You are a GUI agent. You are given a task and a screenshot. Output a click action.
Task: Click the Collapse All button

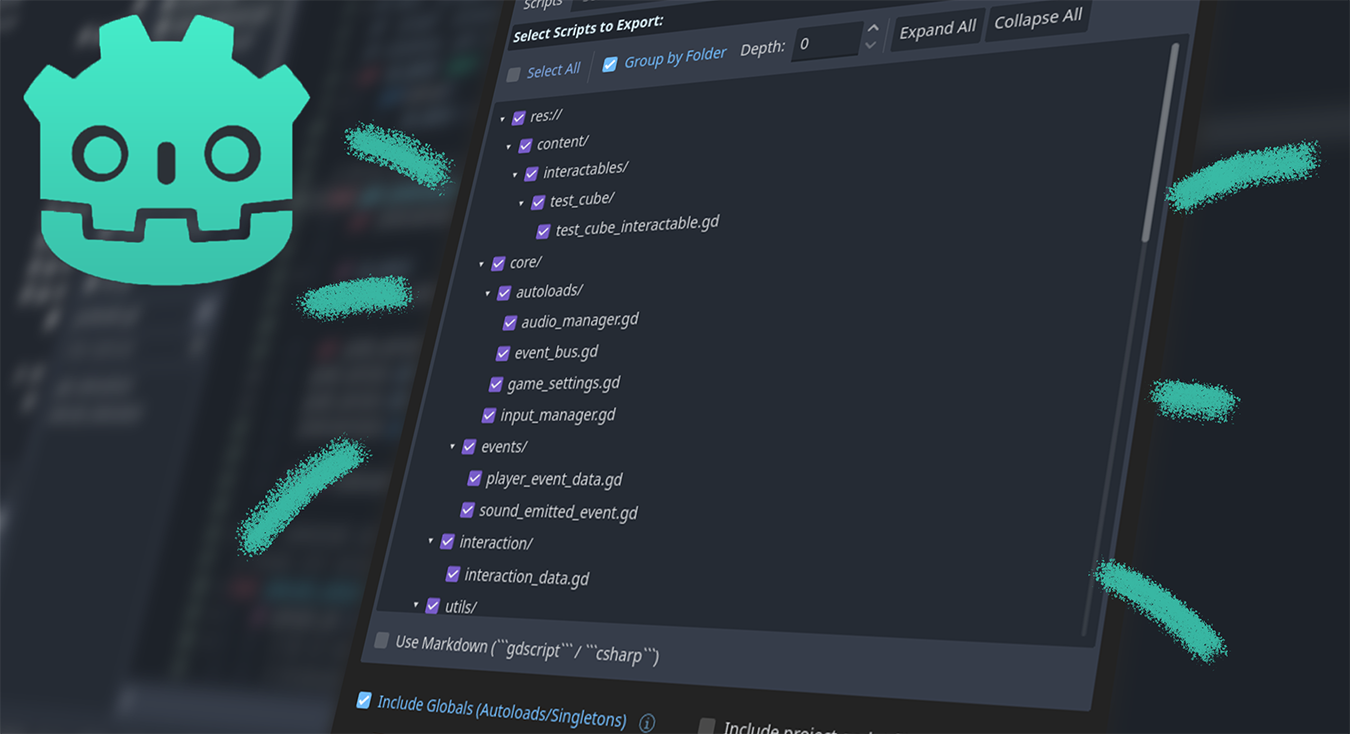1037,18
